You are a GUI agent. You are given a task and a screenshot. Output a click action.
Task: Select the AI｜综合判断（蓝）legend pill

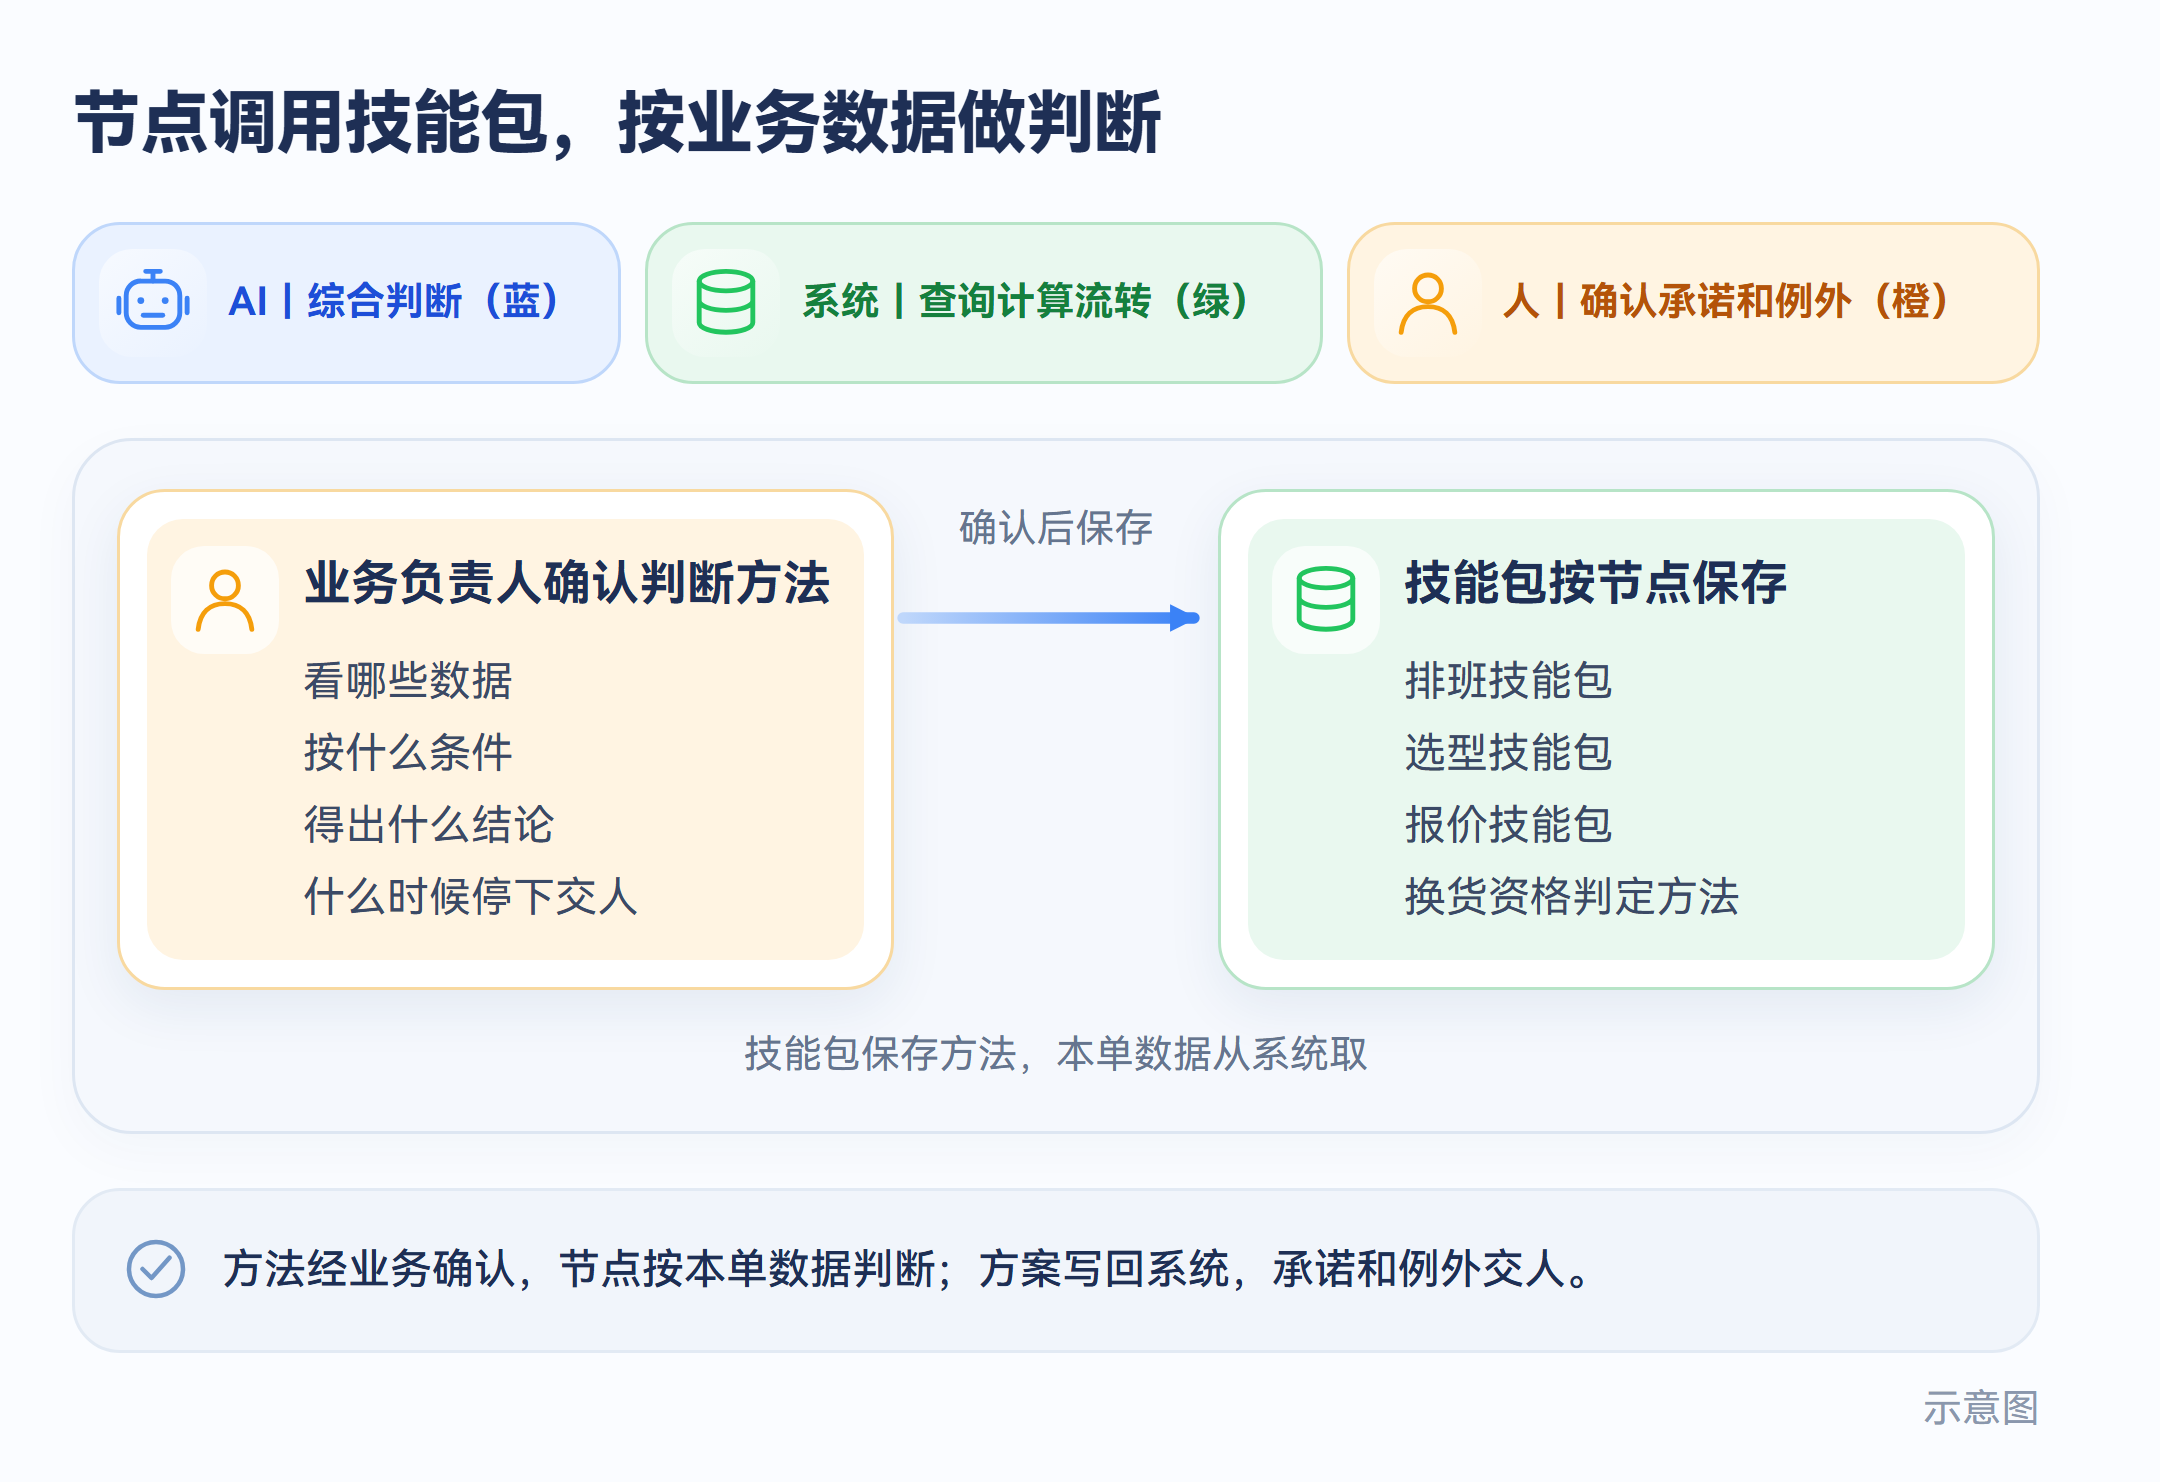point(346,303)
